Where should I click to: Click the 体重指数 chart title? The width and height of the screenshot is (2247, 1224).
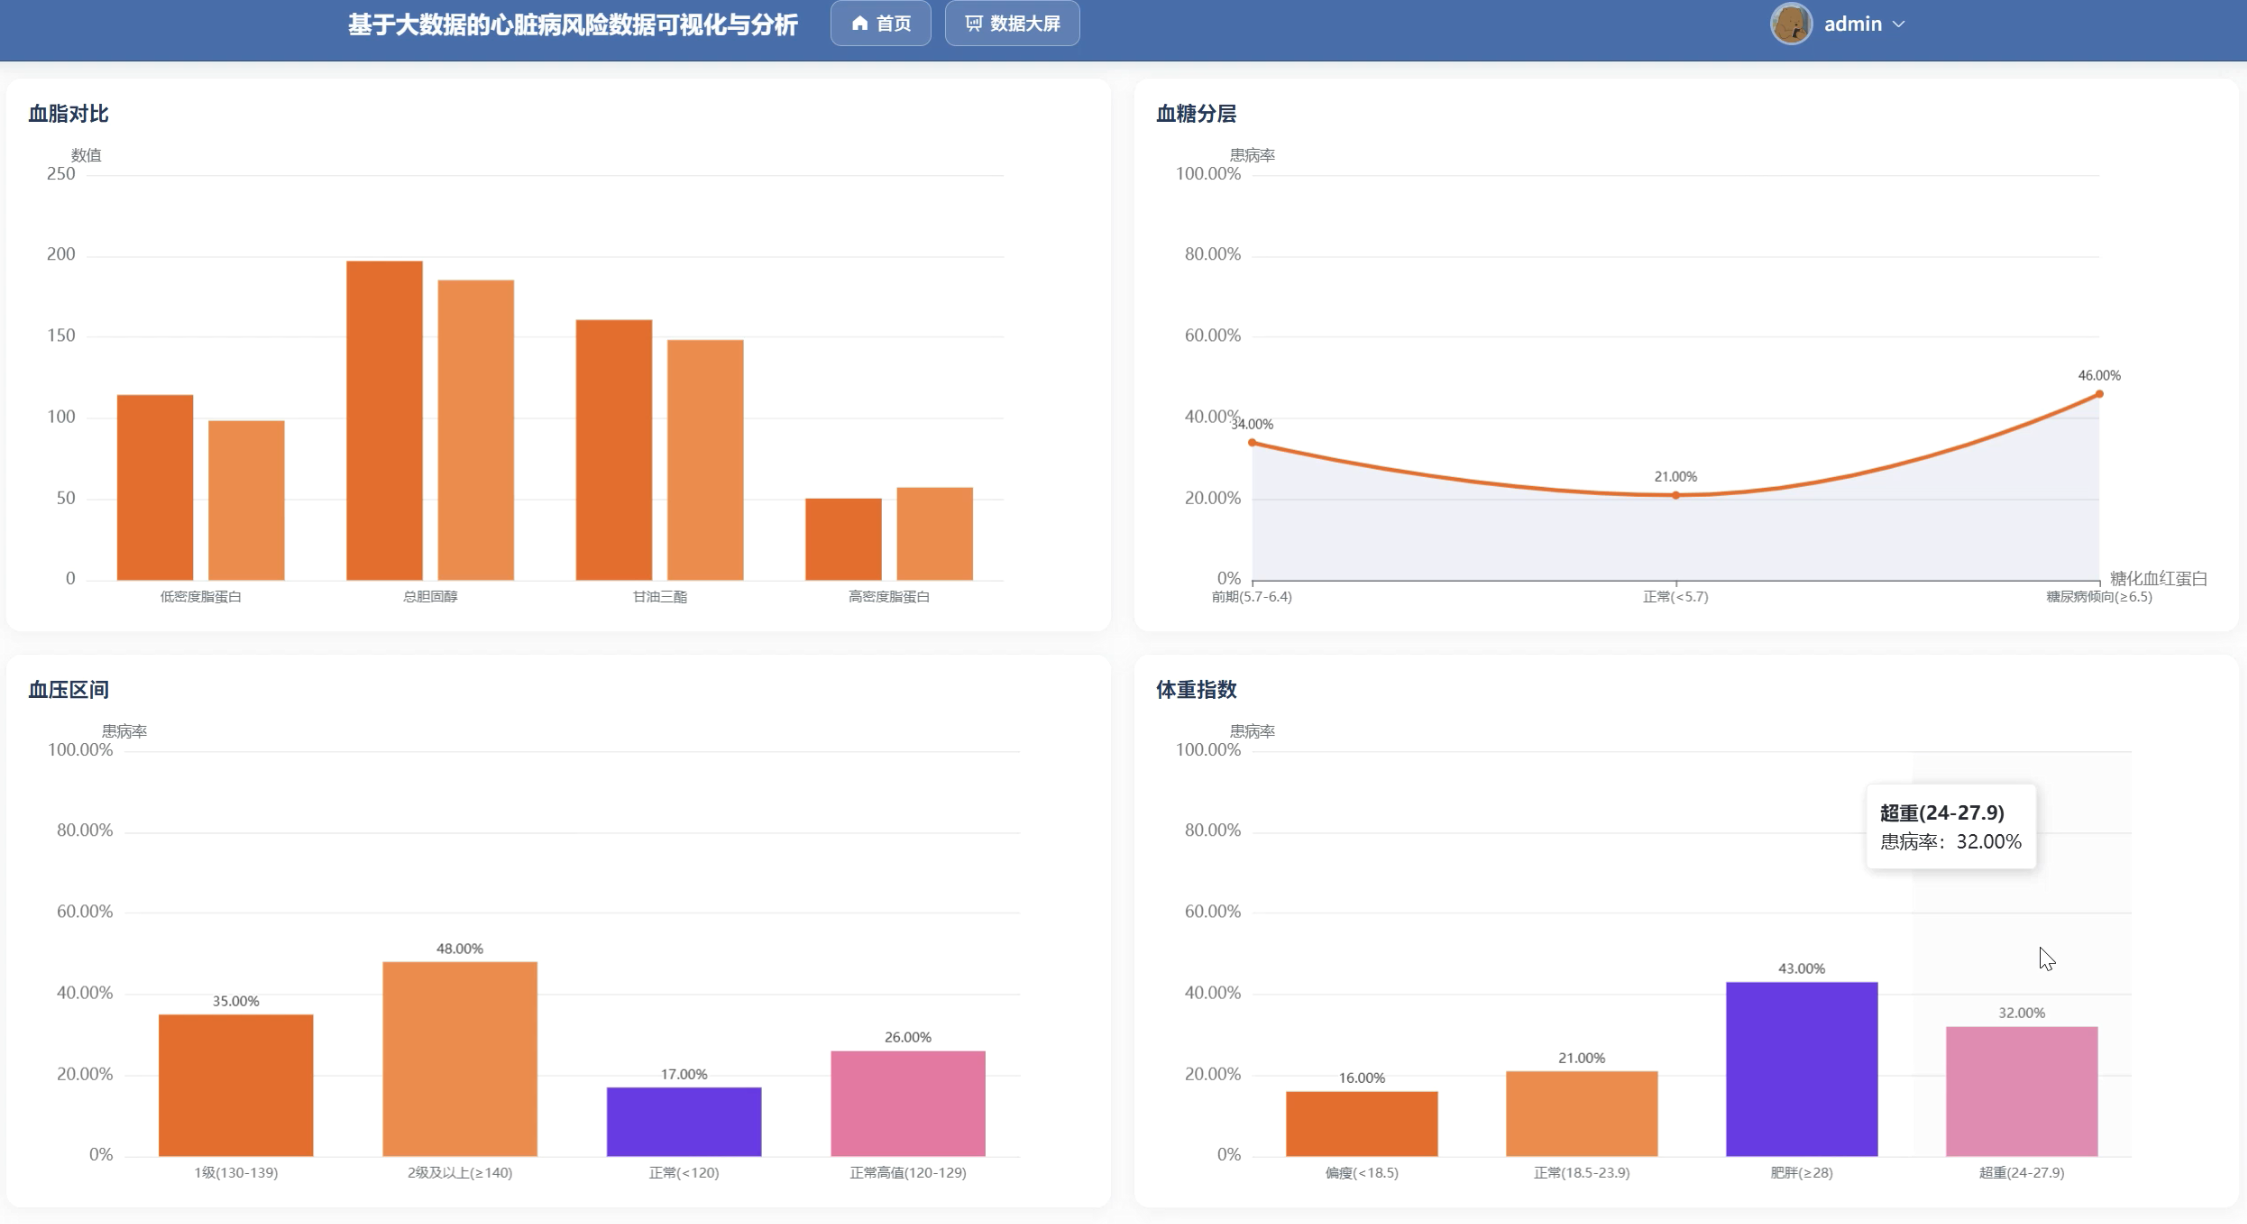(1196, 690)
